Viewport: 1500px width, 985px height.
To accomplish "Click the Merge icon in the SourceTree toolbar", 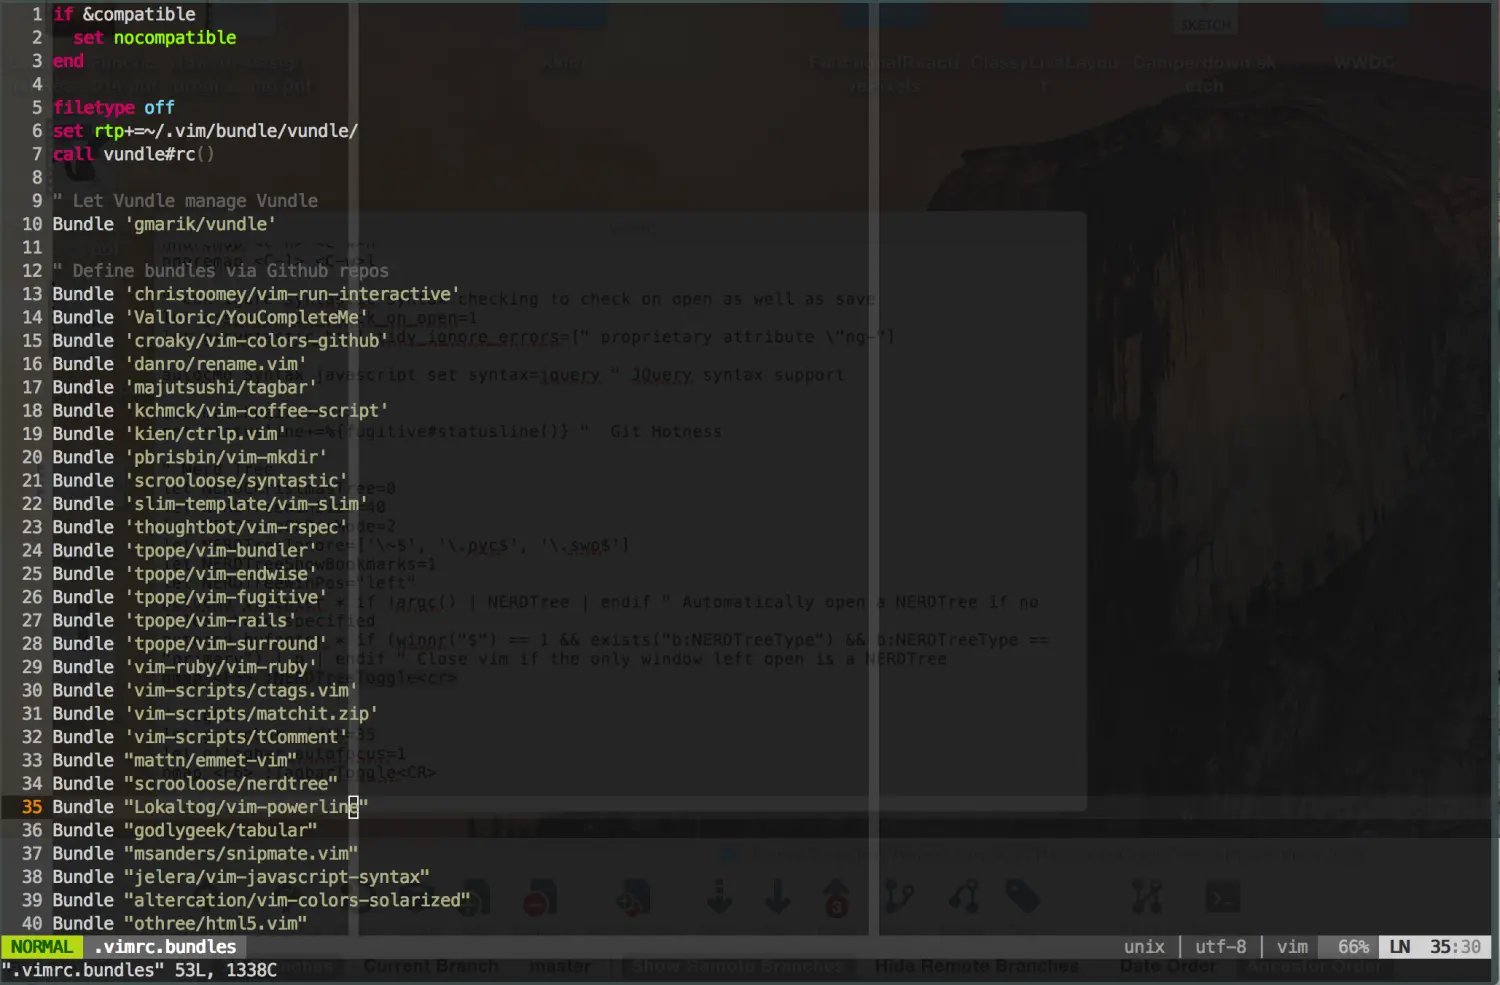I will click(x=964, y=897).
